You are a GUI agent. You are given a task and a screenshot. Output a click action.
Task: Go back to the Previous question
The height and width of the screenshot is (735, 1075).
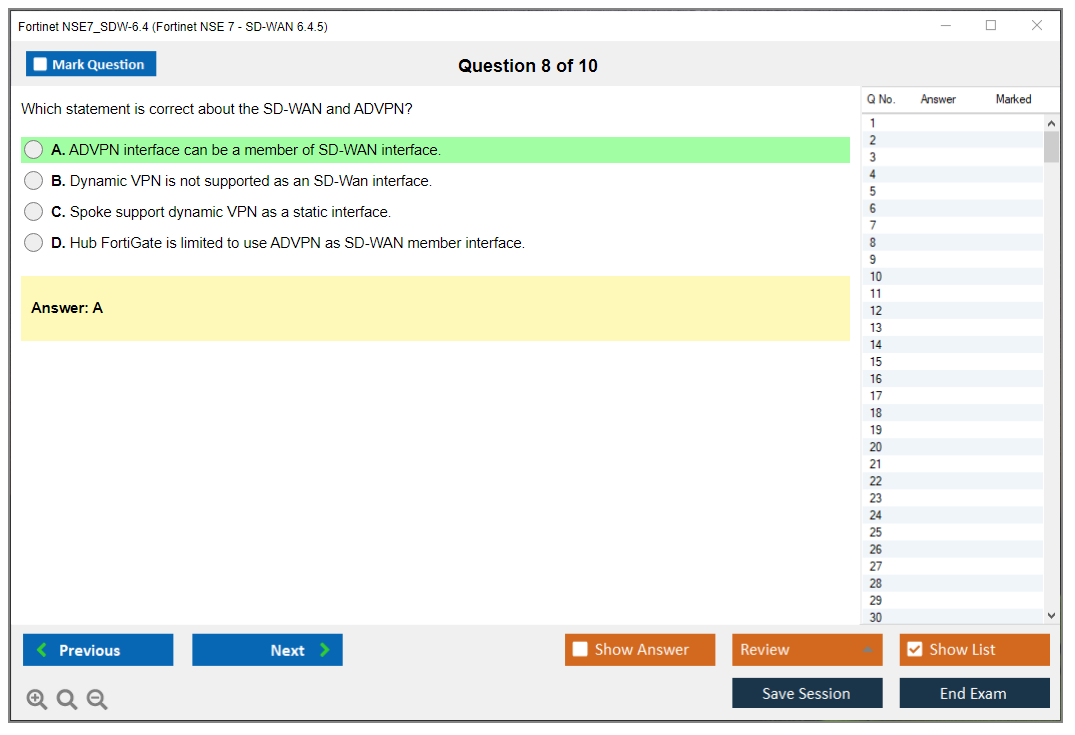click(98, 650)
